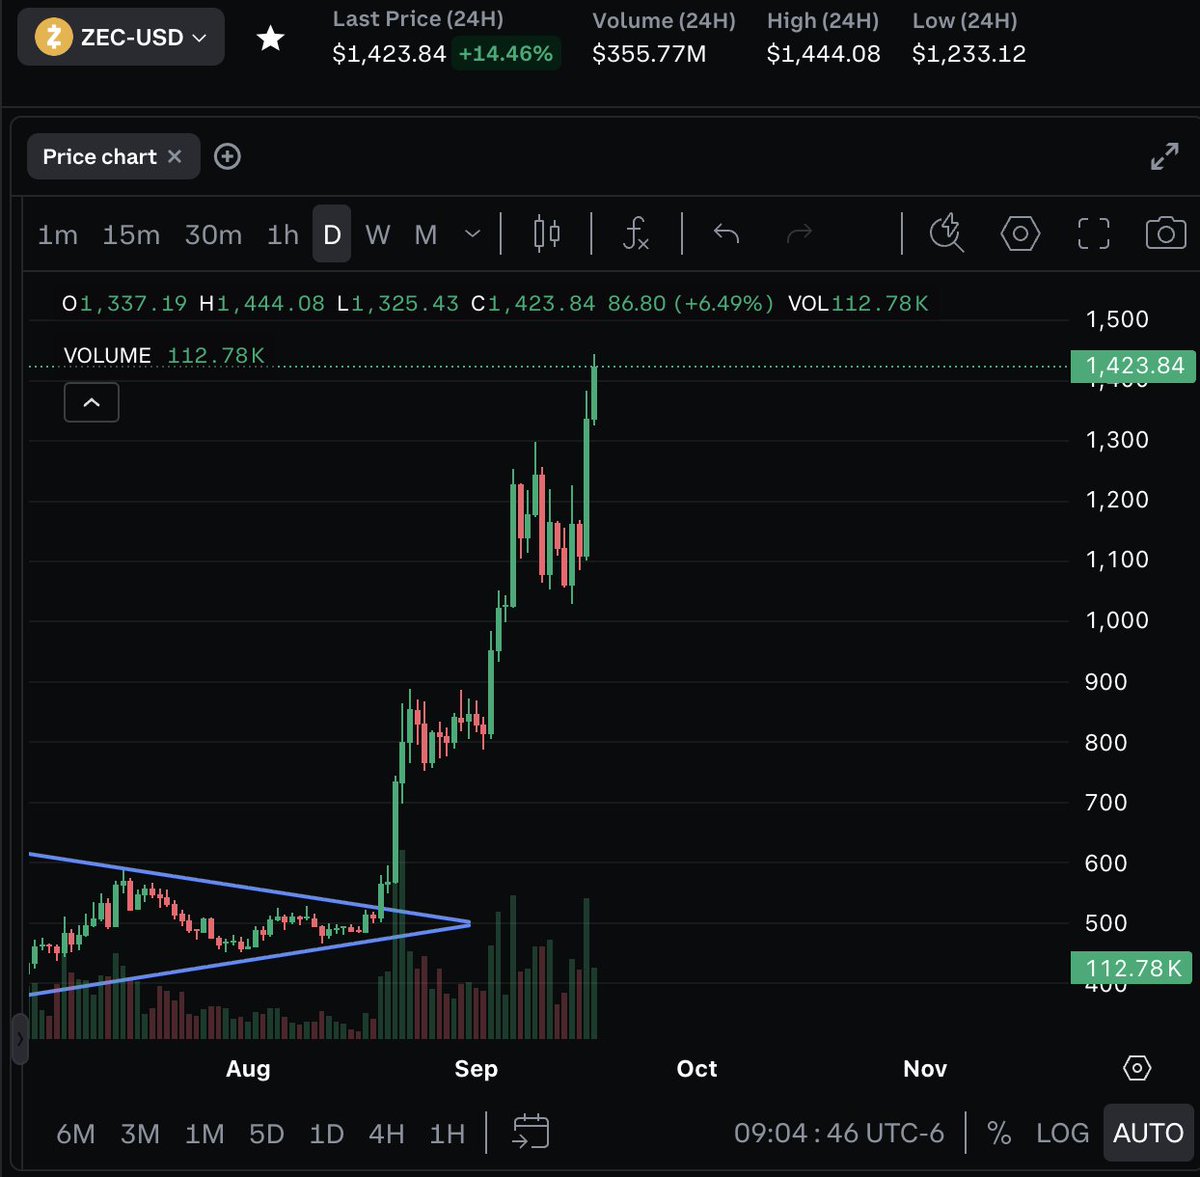Click the Oct label on time axis

click(697, 1068)
